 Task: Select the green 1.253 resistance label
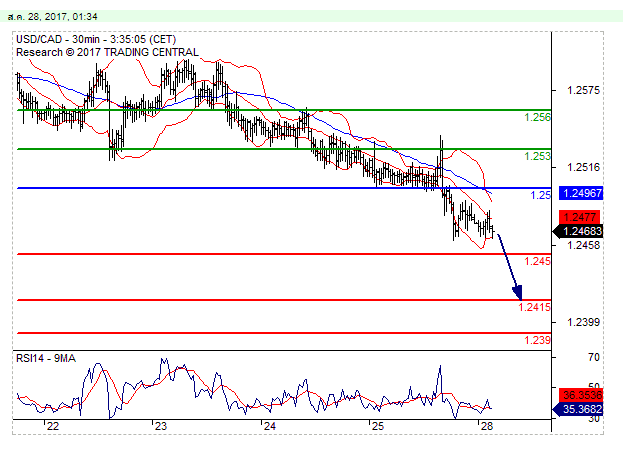tap(537, 156)
